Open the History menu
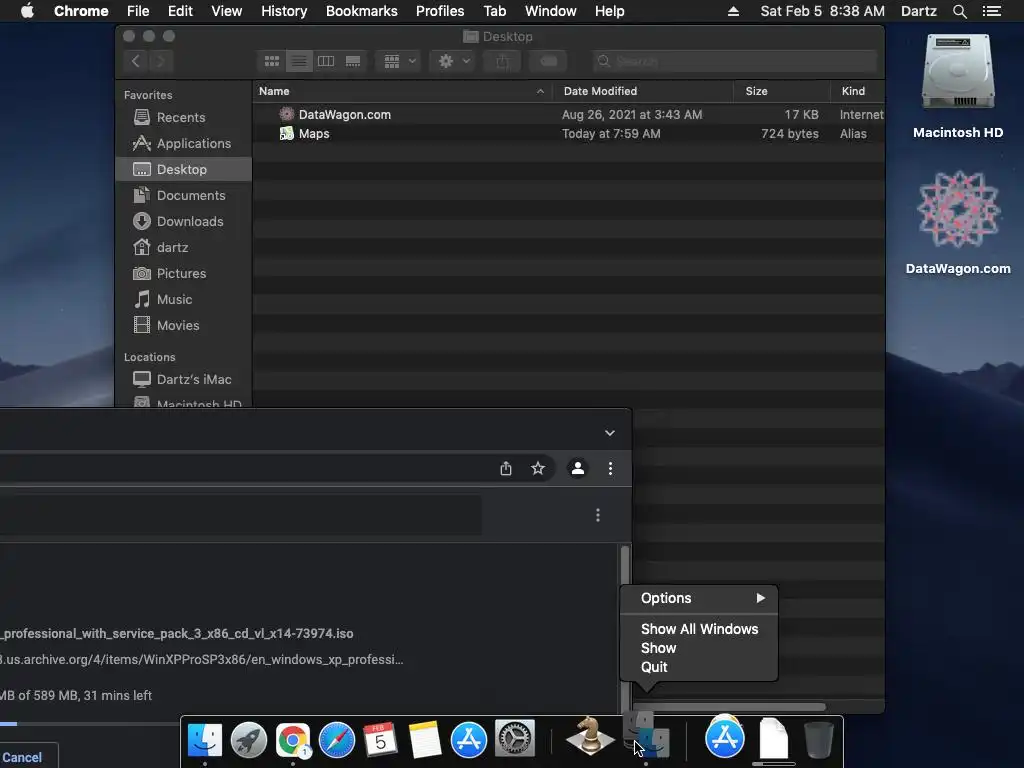Screen dimensions: 1024x768 pos(284,11)
